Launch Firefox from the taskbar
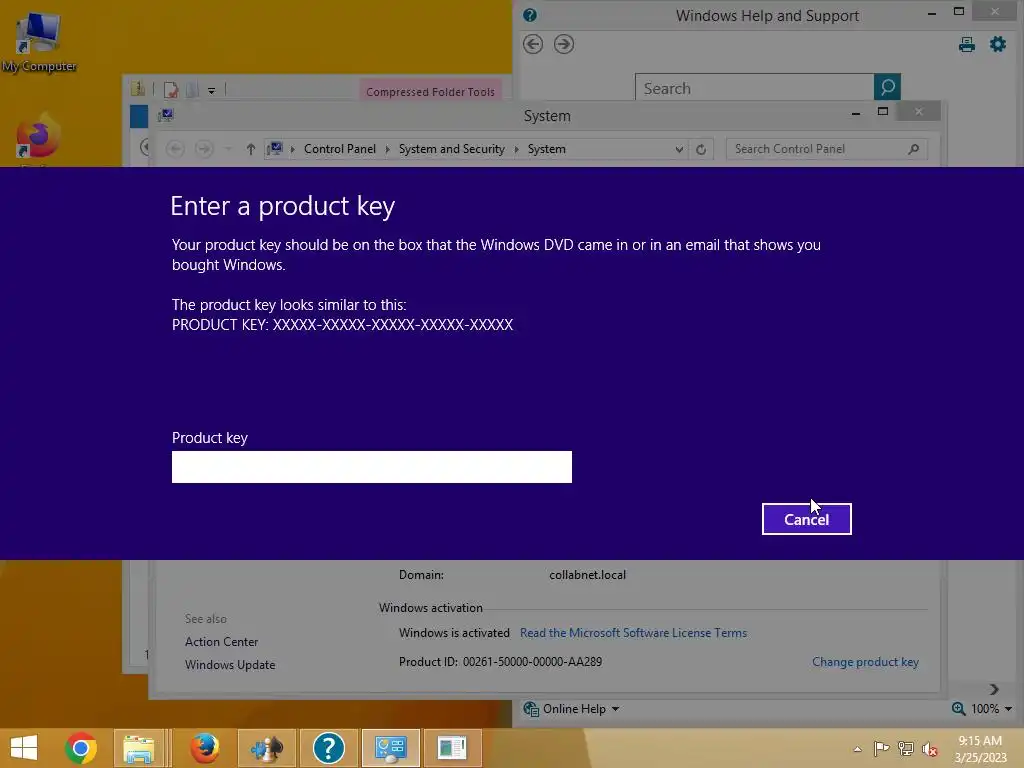The height and width of the screenshot is (768, 1024). point(204,748)
